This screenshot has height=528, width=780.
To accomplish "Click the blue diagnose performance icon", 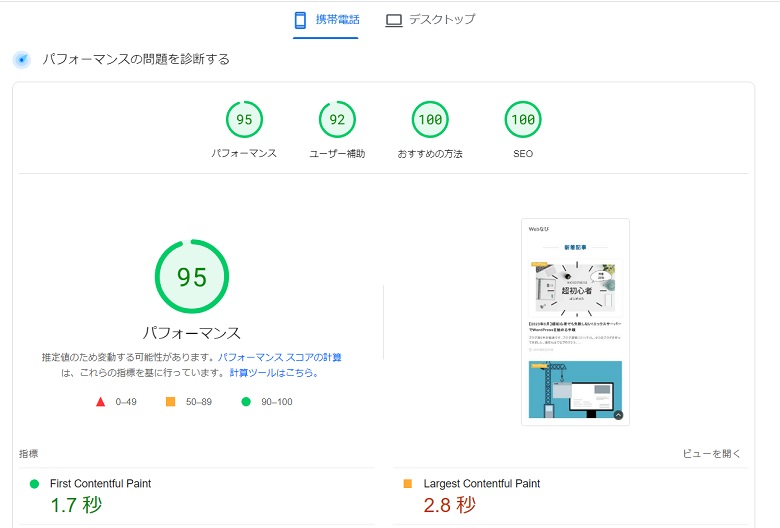I will (22, 60).
